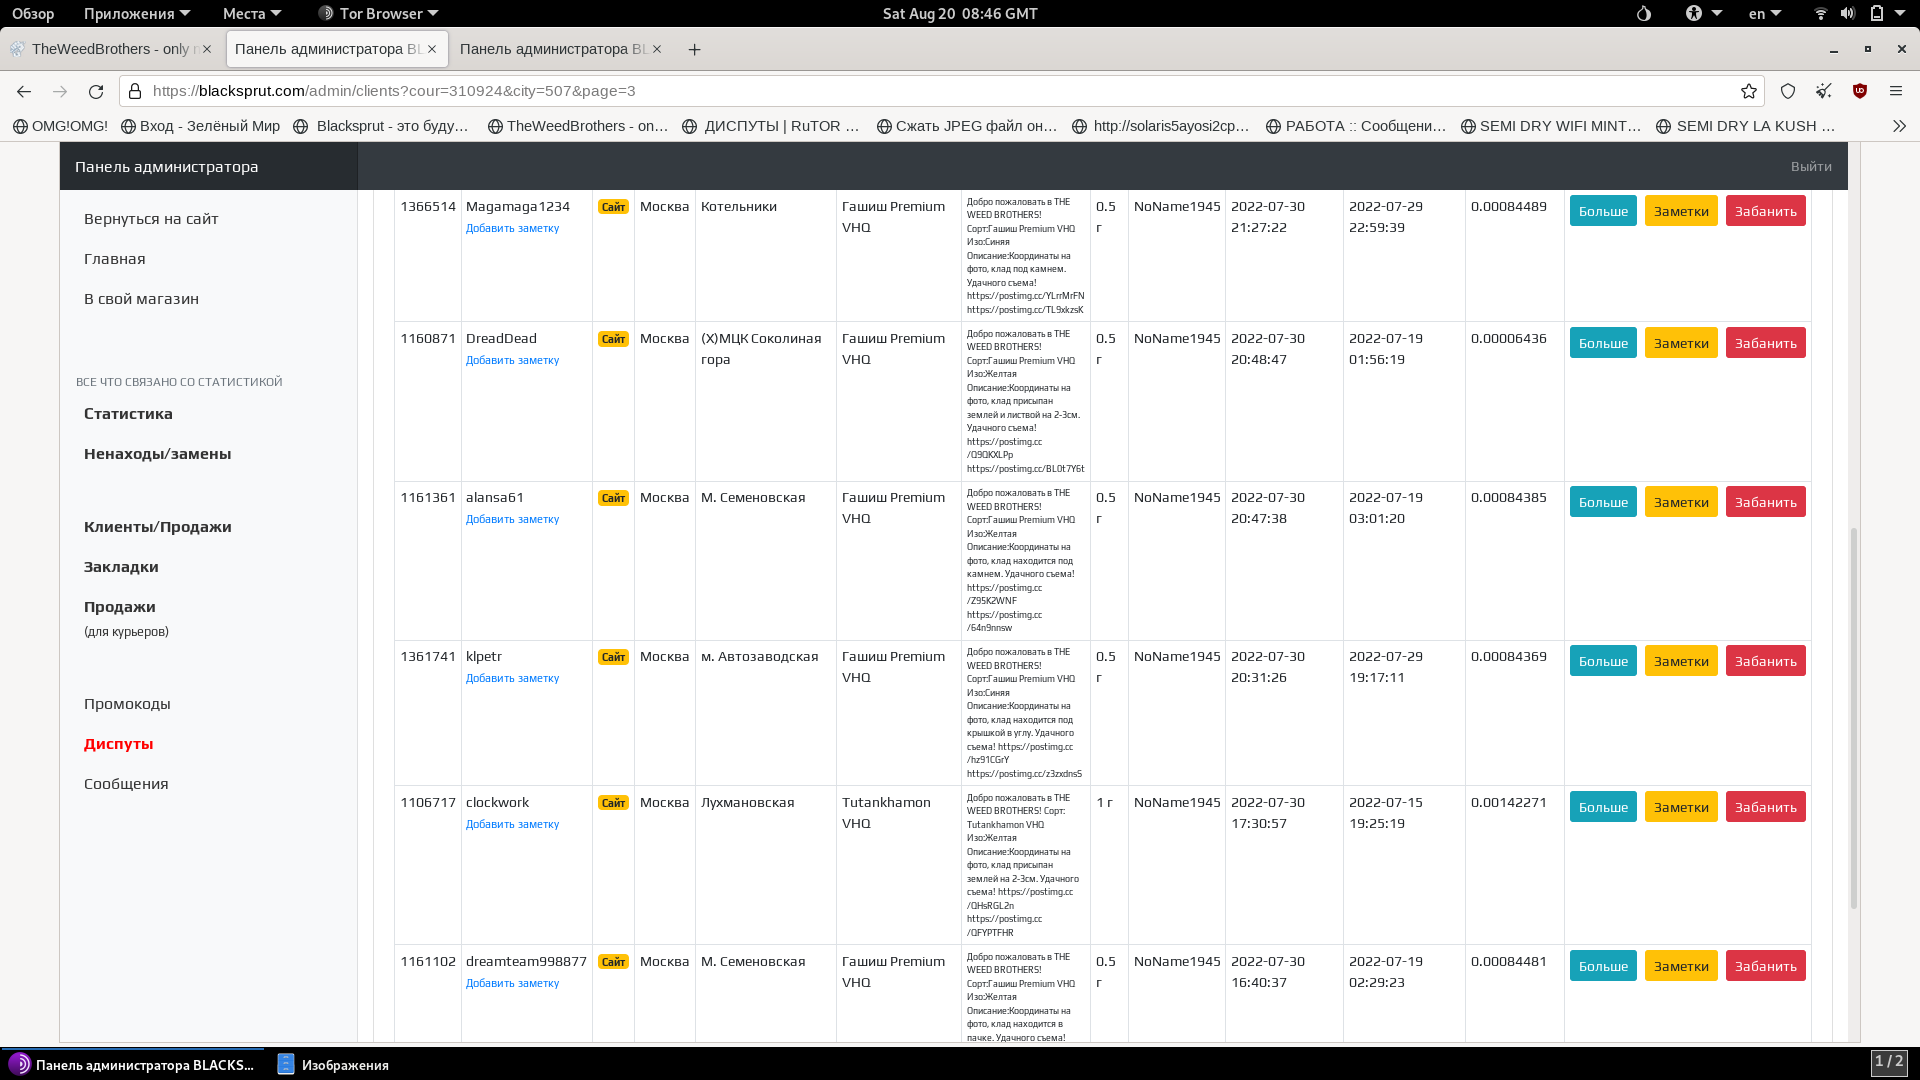
Task: Switch to the Изображения taskbar window
Action: (334, 1065)
